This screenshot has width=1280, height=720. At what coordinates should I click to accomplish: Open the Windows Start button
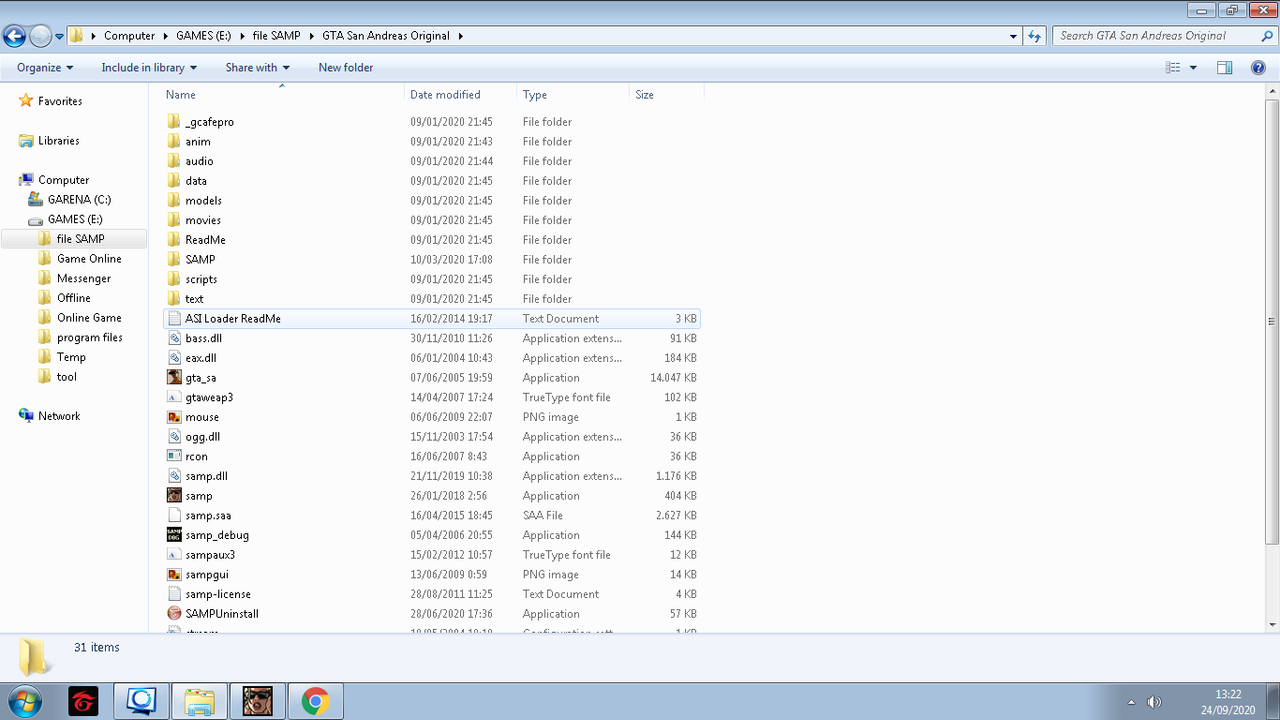click(x=23, y=701)
